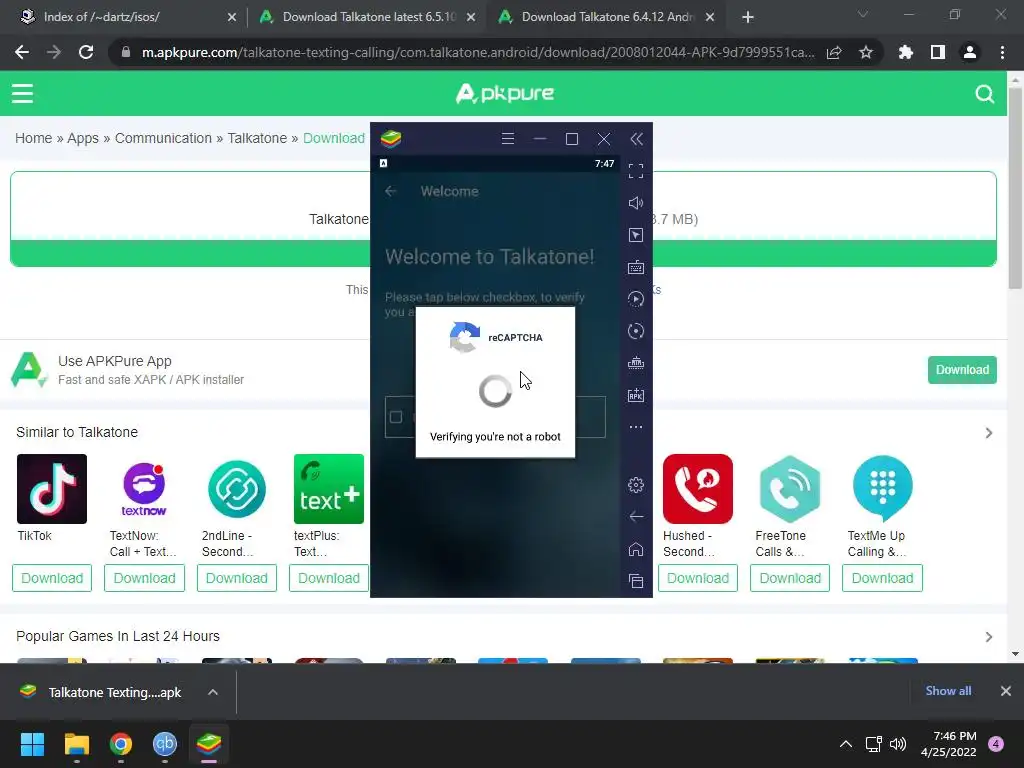Share this page from address bar

[833, 52]
